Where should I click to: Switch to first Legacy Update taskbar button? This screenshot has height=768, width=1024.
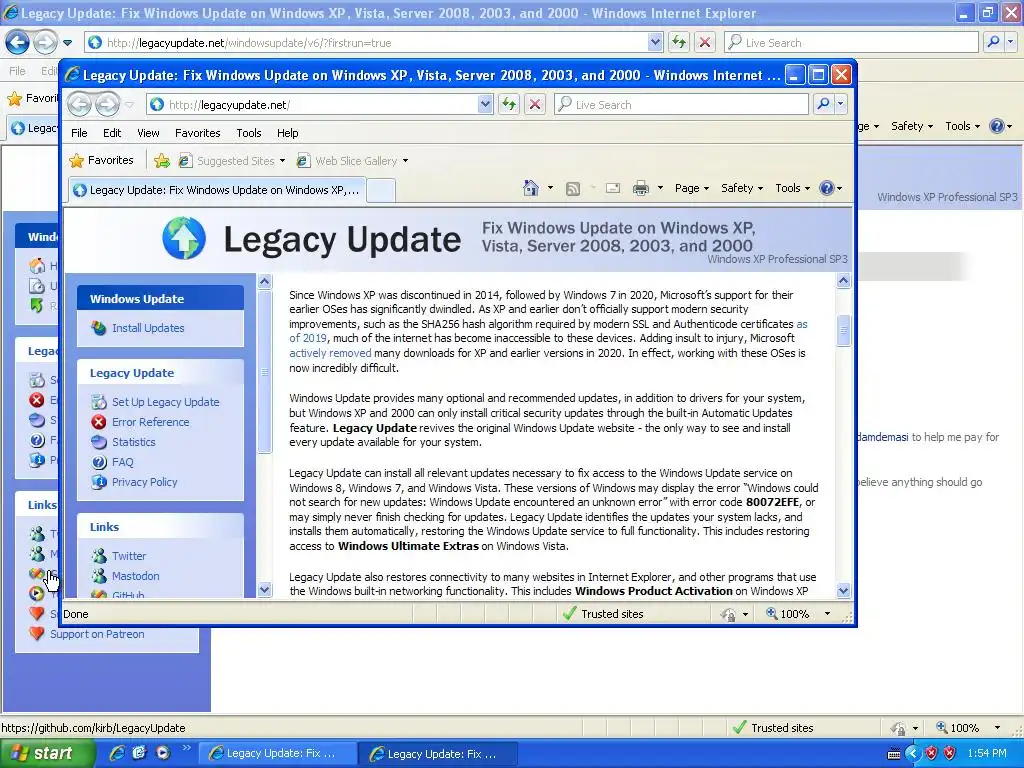pos(277,753)
